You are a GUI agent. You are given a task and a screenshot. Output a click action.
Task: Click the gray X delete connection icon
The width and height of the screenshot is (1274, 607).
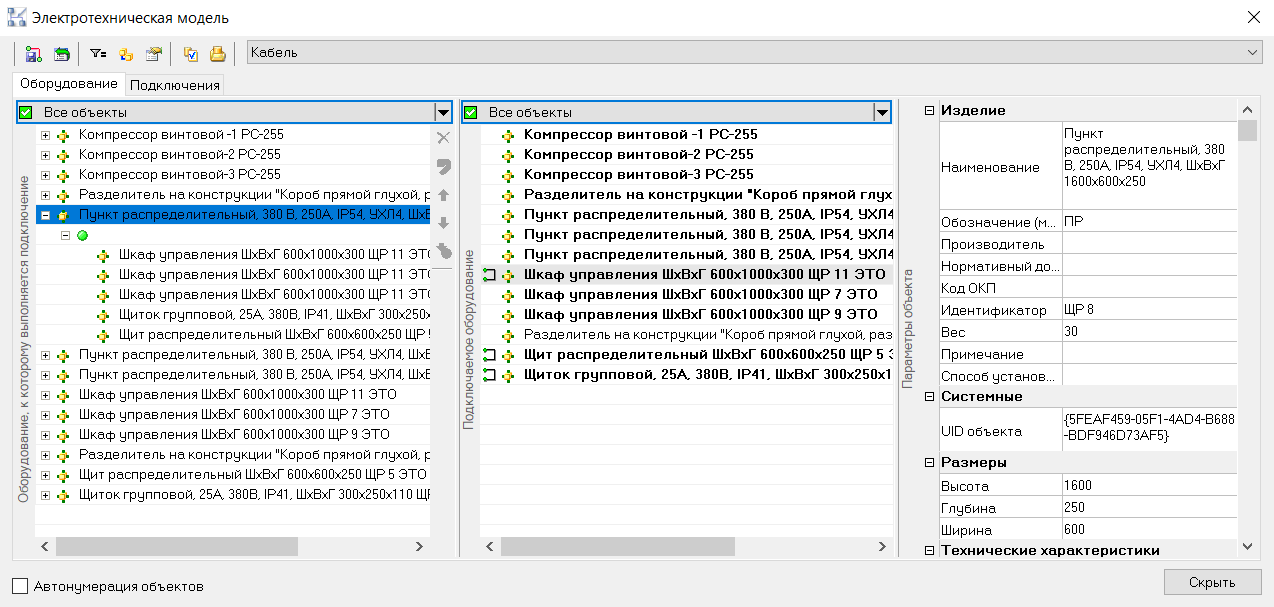click(x=444, y=137)
